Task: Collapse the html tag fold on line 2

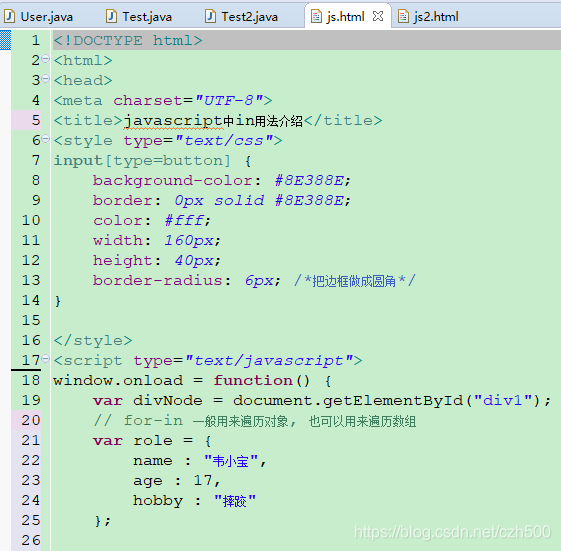Action: (45, 58)
